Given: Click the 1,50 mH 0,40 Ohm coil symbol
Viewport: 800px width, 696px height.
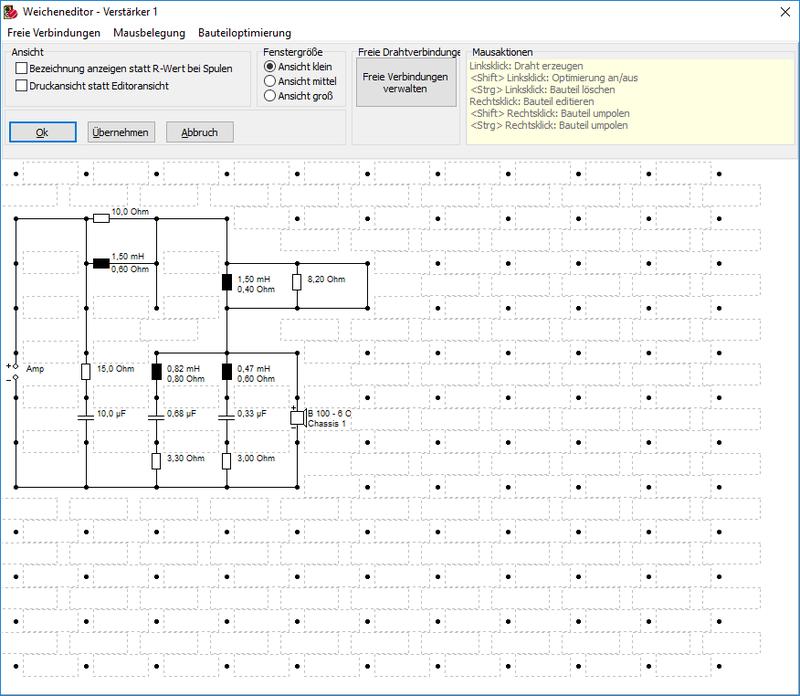Looking at the screenshot, I should tap(227, 282).
